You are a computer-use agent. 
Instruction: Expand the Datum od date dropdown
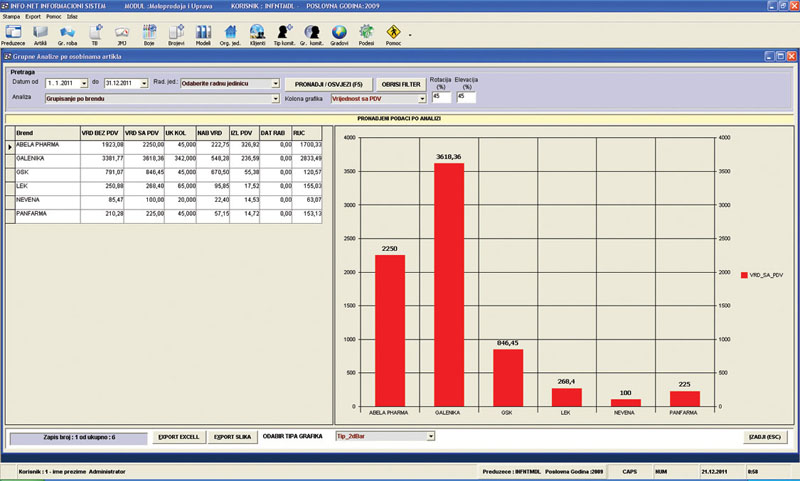(84, 83)
